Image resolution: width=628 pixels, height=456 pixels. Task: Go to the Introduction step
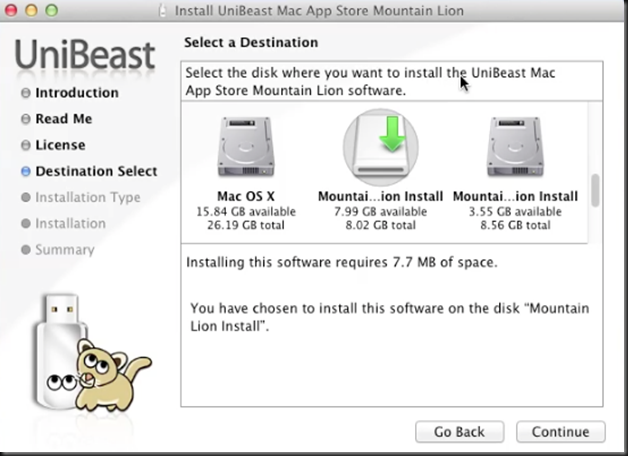pos(76,93)
